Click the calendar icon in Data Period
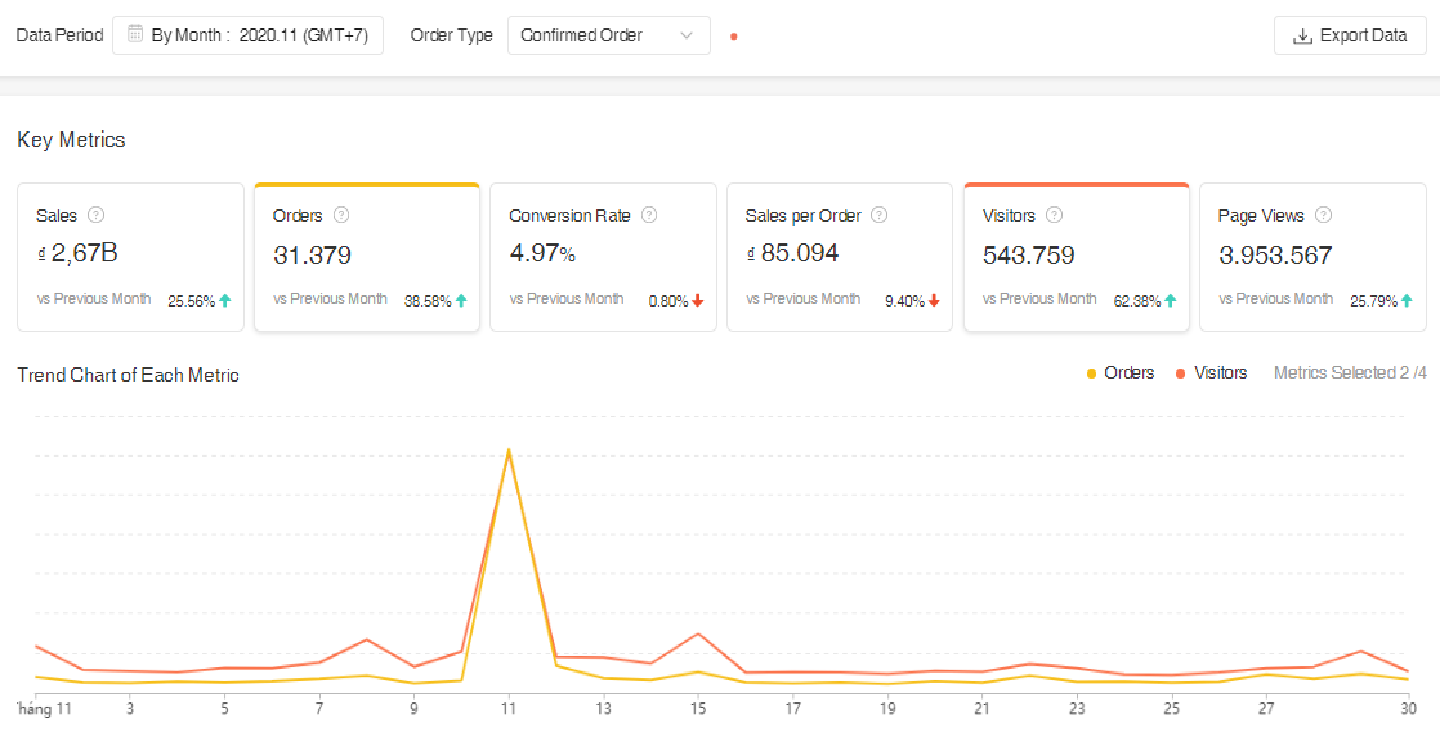 (136, 34)
